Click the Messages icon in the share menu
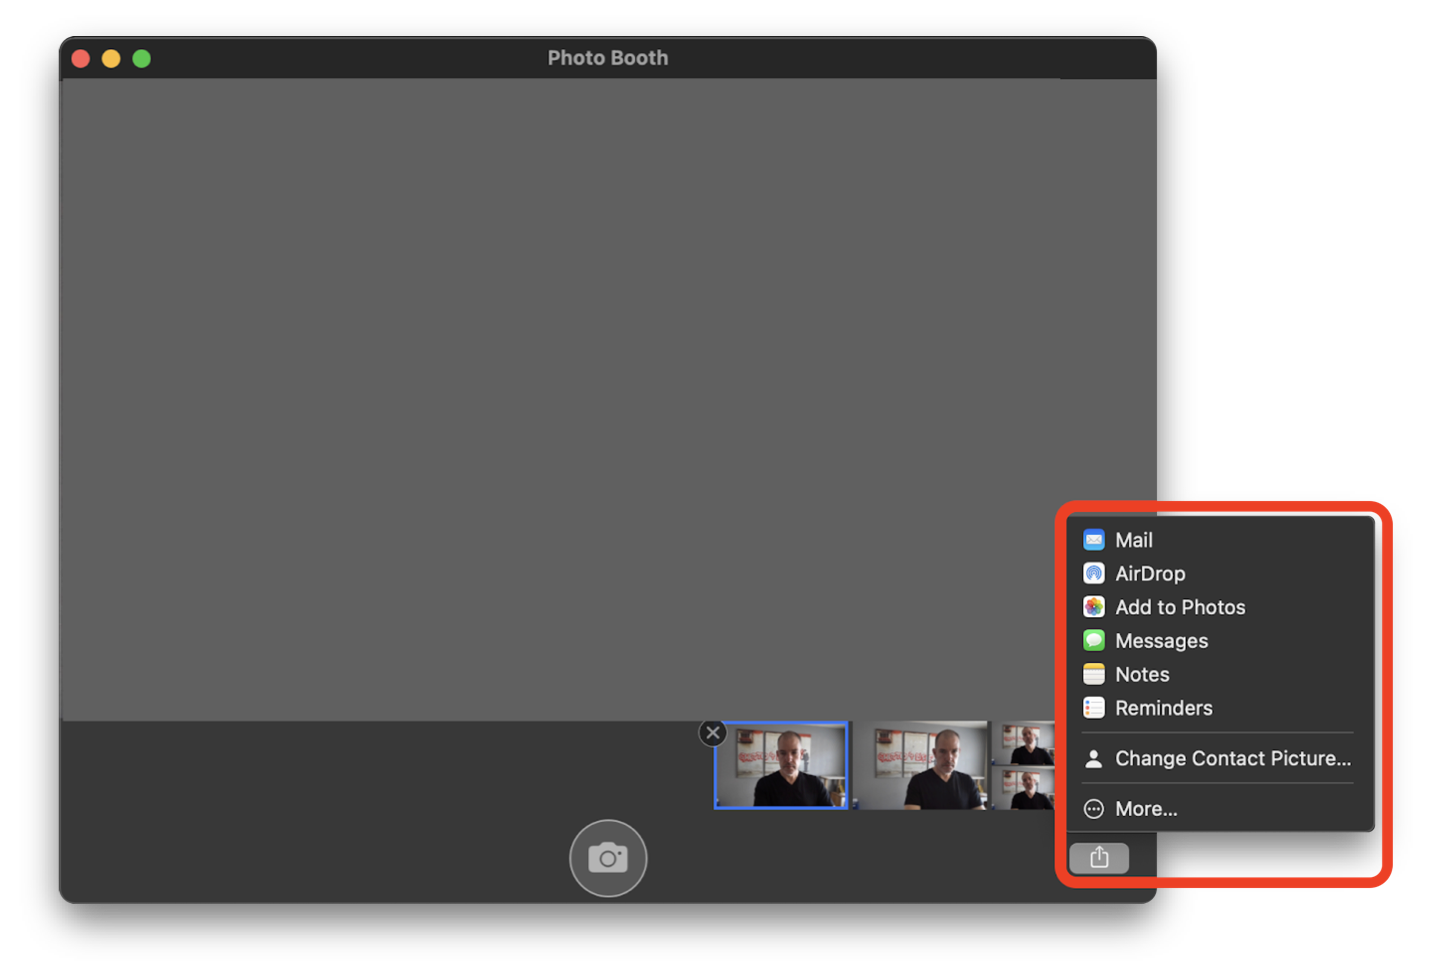 point(1095,641)
